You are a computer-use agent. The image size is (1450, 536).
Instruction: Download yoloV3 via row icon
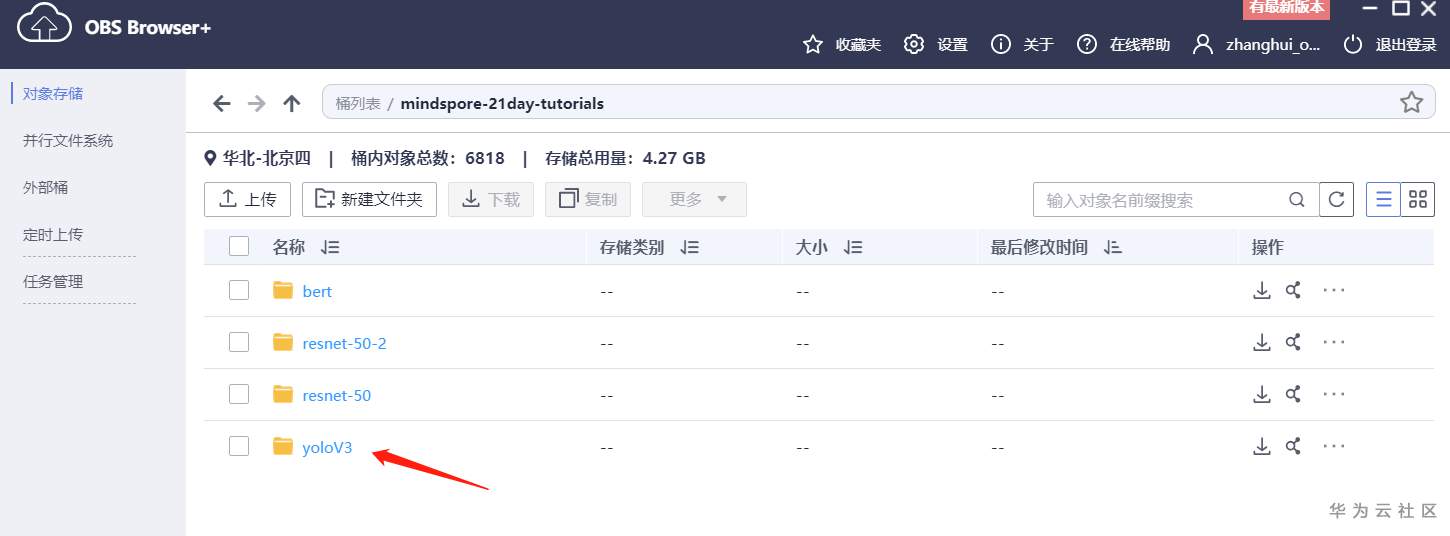[1262, 446]
